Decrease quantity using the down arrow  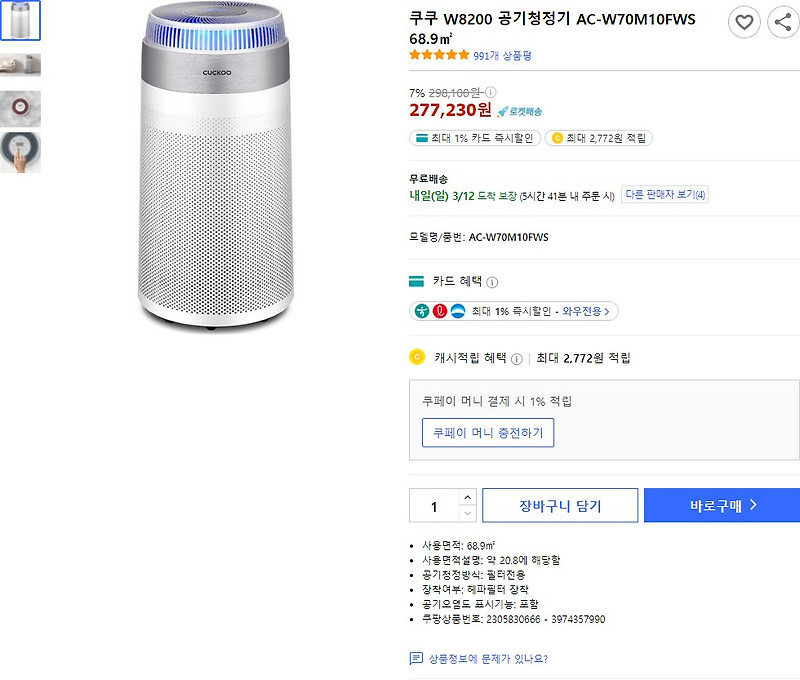pyautogui.click(x=467, y=512)
